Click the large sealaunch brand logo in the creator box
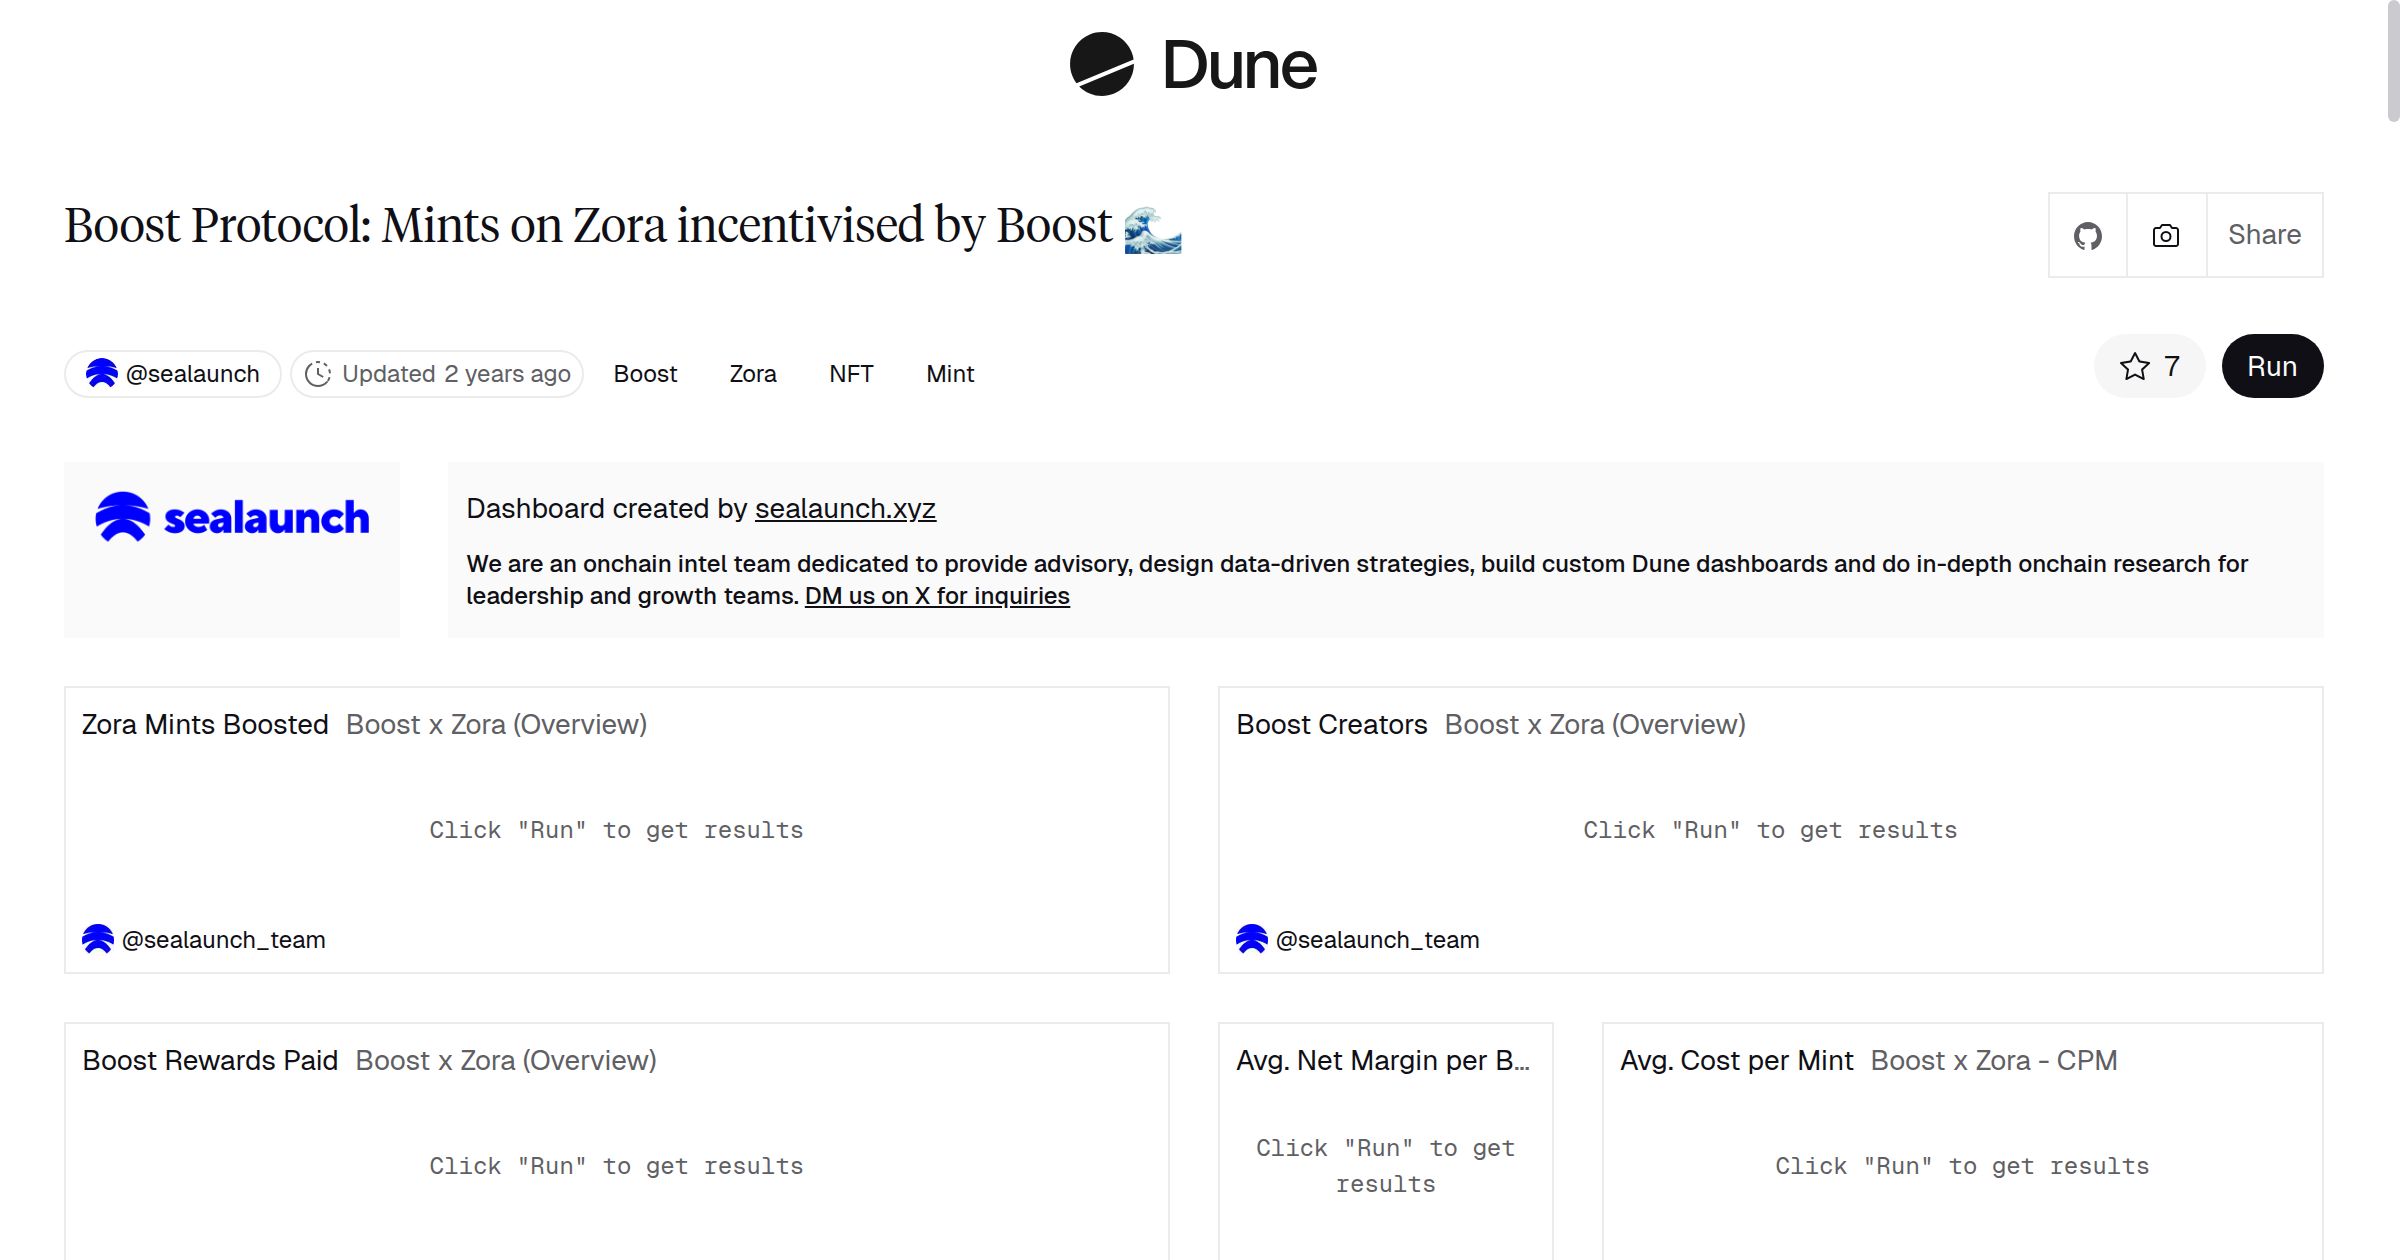The image size is (2400, 1260). tap(231, 516)
